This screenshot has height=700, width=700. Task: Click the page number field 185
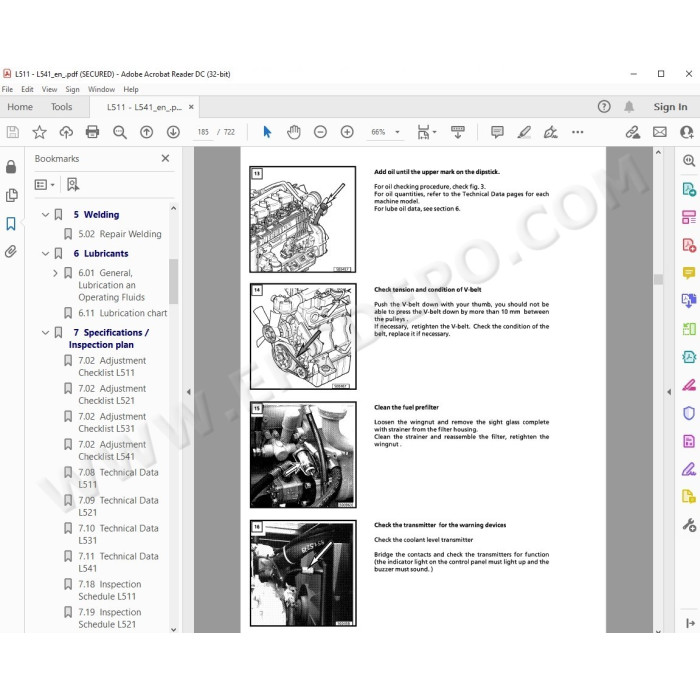coord(203,132)
